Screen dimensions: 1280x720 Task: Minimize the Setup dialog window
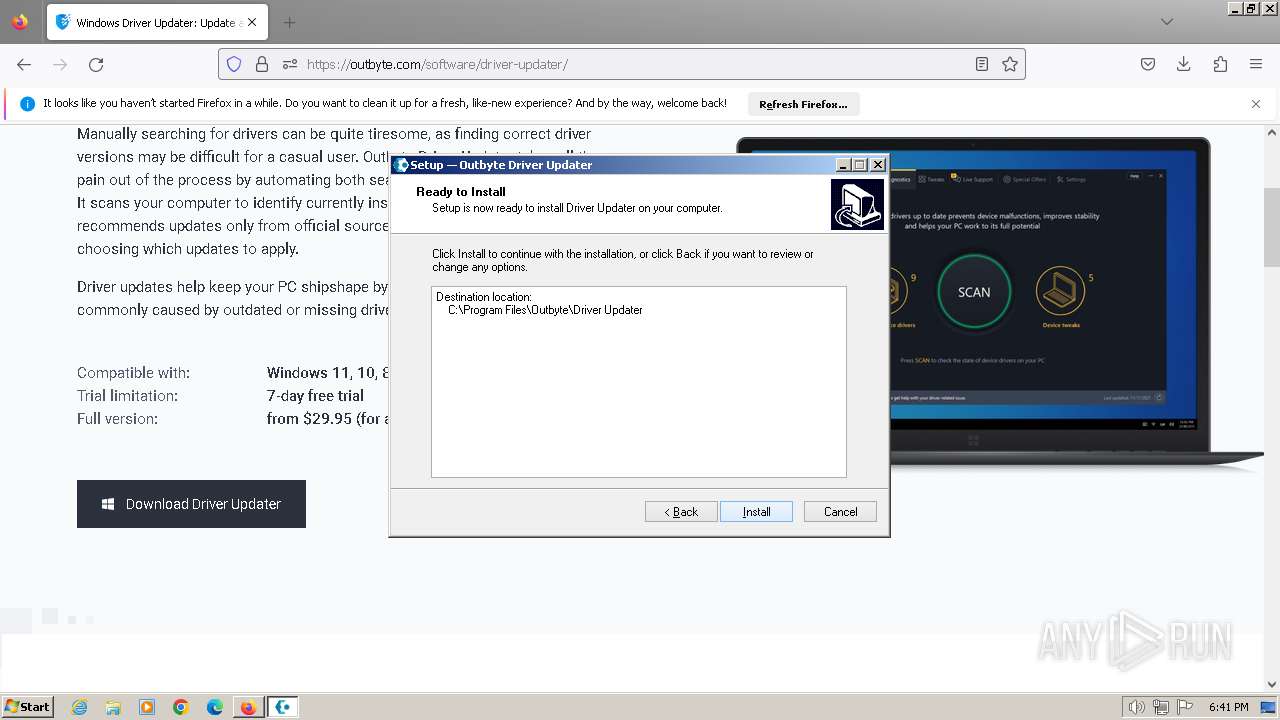coord(843,165)
